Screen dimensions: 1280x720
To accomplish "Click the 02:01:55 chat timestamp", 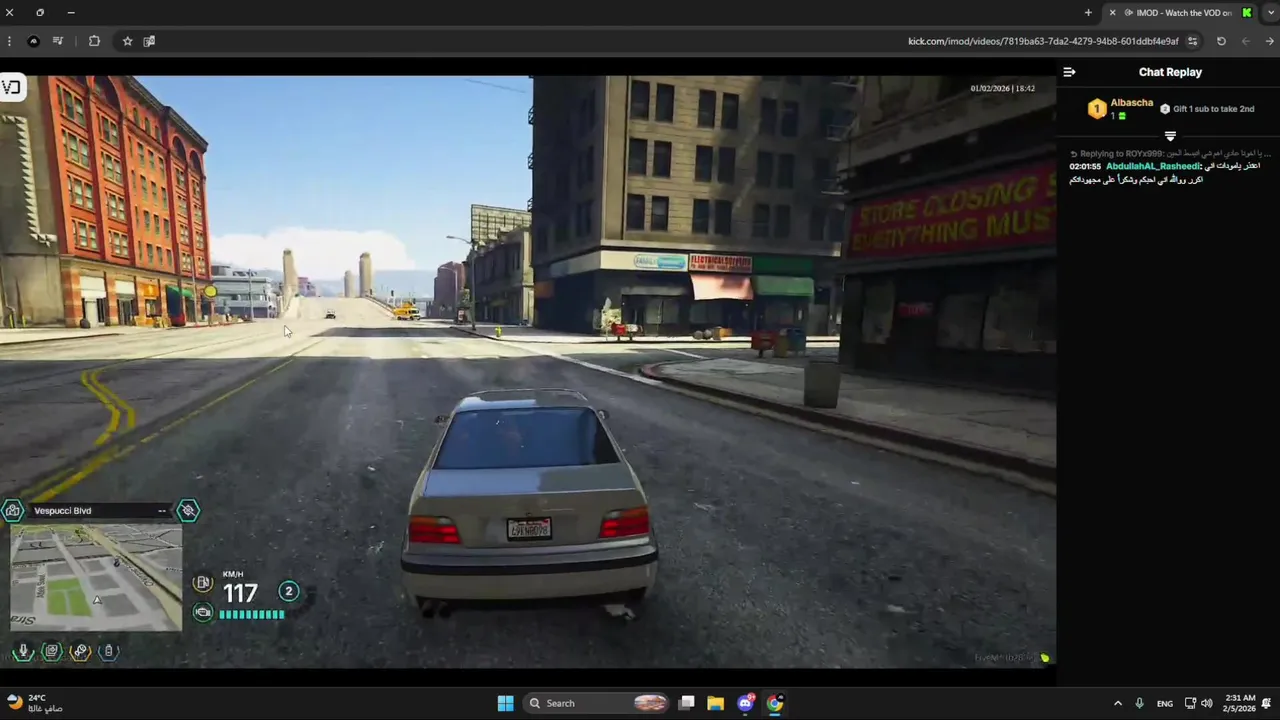I will tap(1085, 166).
